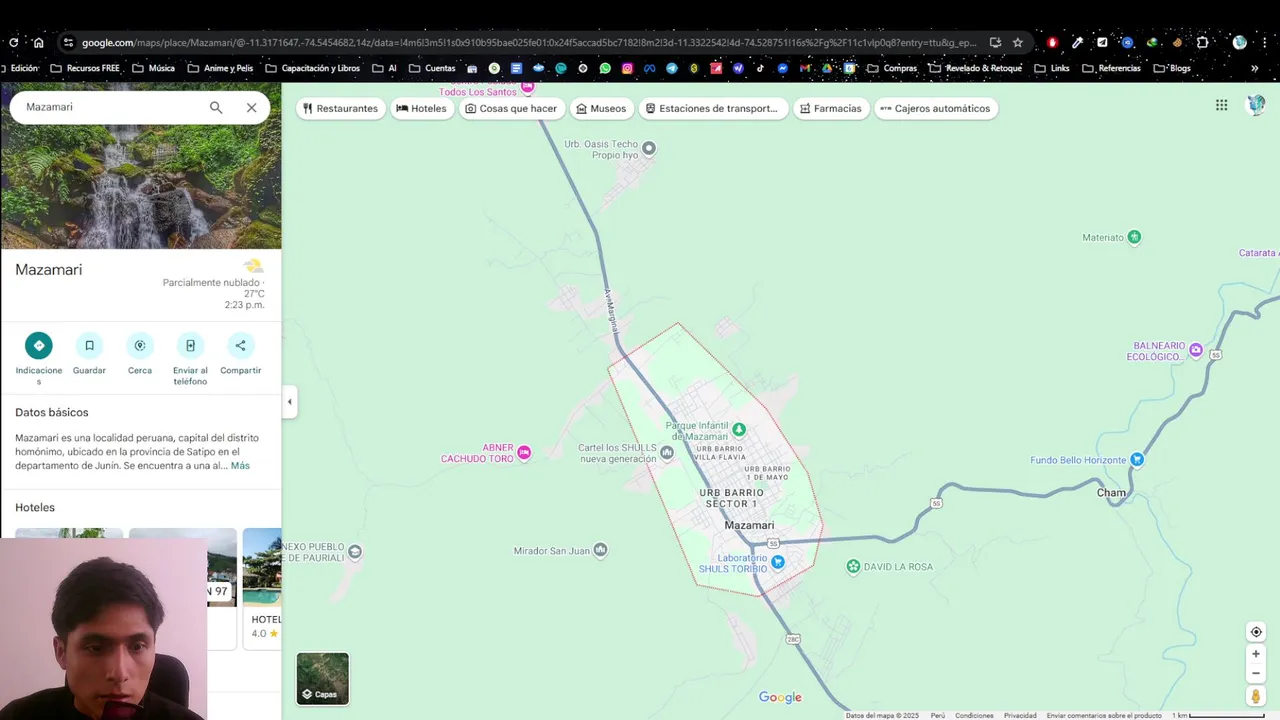This screenshot has height=720, width=1280.
Task: Click the Balneario Ecológico pin
Action: (x=1196, y=349)
